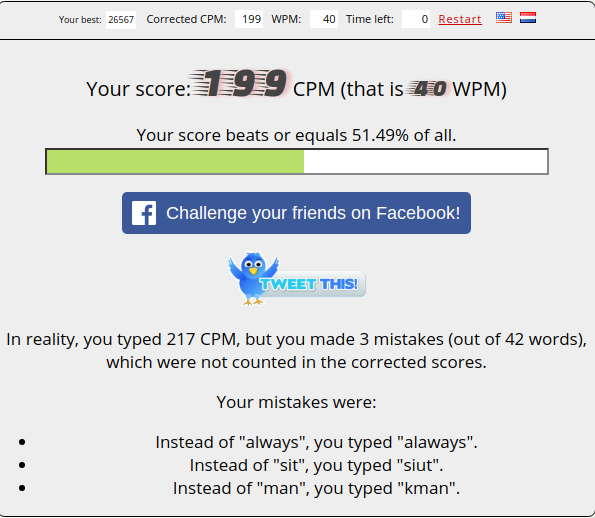Screen dimensions: 595x518
Task: Click the Your mistakes were heading
Action: point(296,402)
